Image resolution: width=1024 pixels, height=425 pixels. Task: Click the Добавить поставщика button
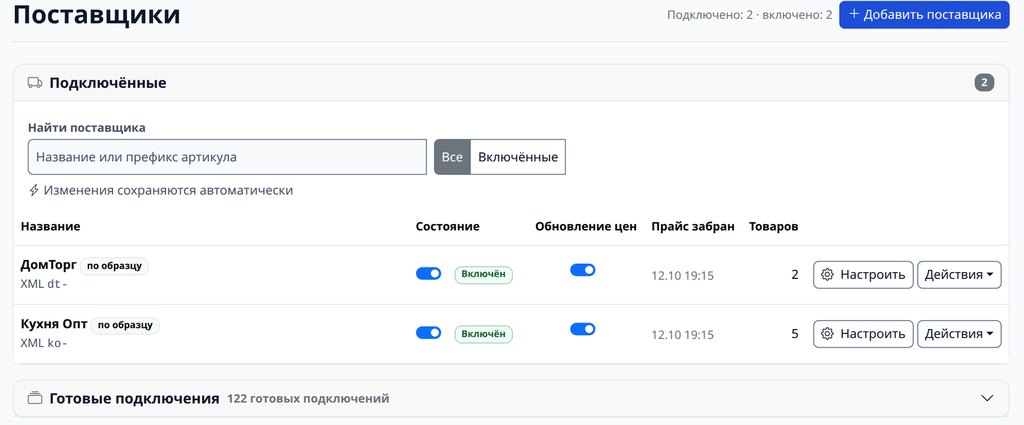click(x=924, y=14)
